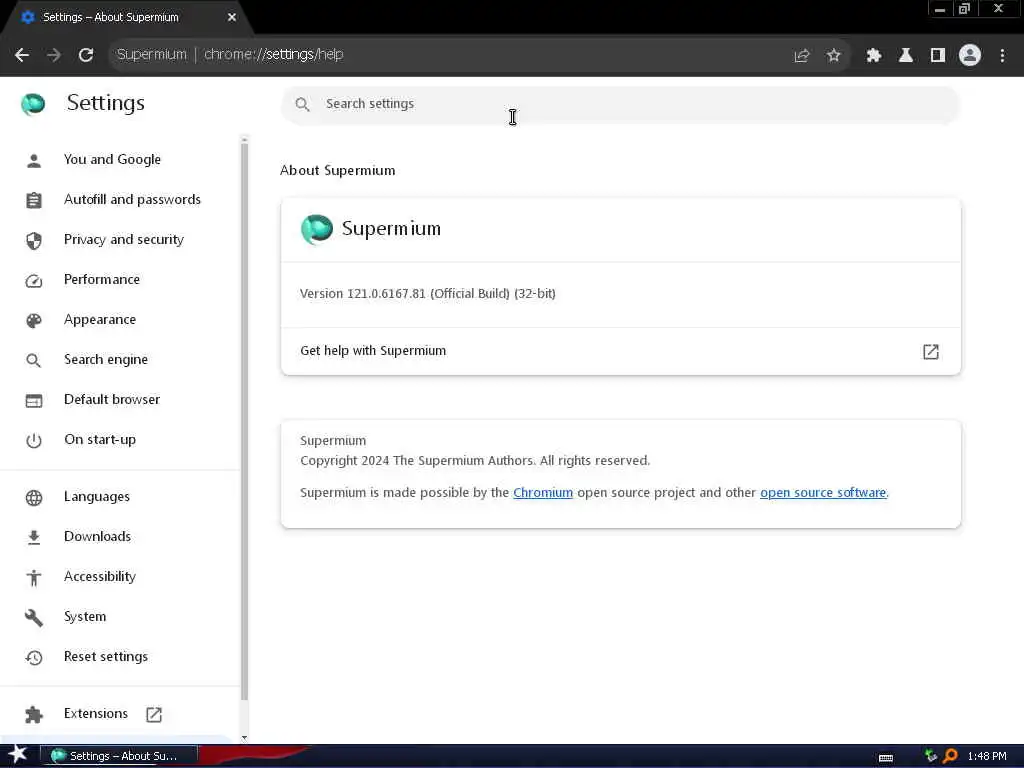Follow the Chromium link
Image resolution: width=1024 pixels, height=768 pixels.
point(543,492)
